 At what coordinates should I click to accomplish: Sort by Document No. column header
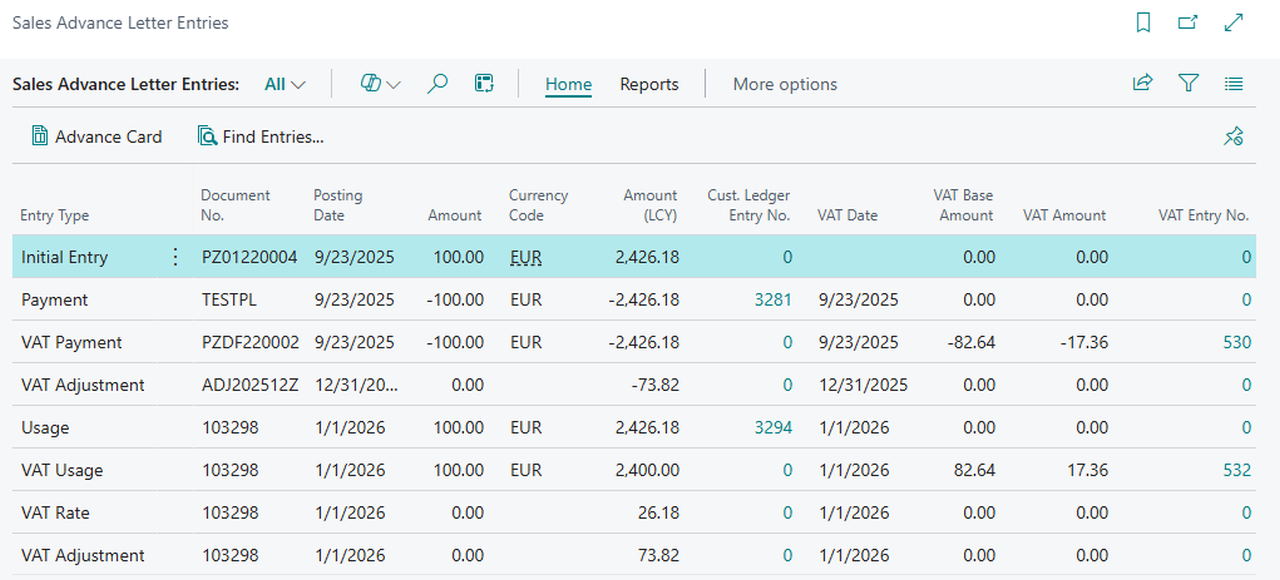(236, 205)
